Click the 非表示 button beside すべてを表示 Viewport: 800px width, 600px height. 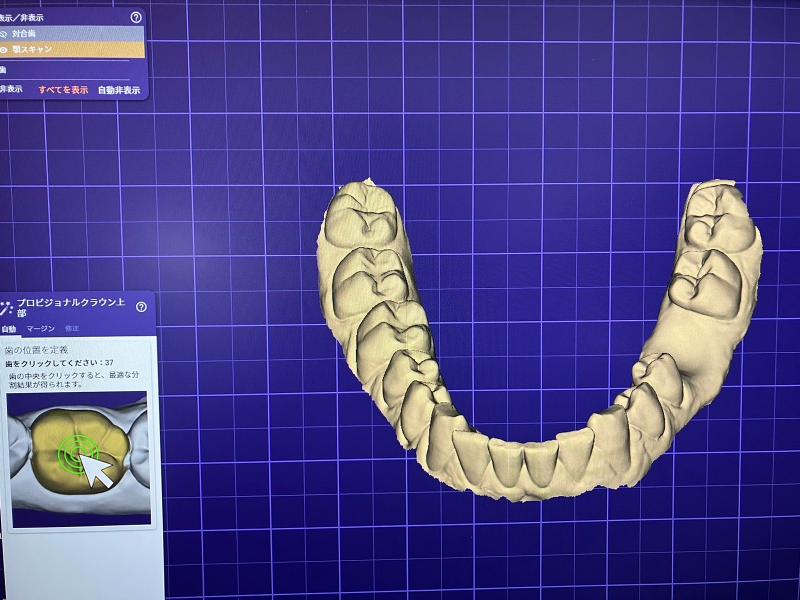point(11,89)
